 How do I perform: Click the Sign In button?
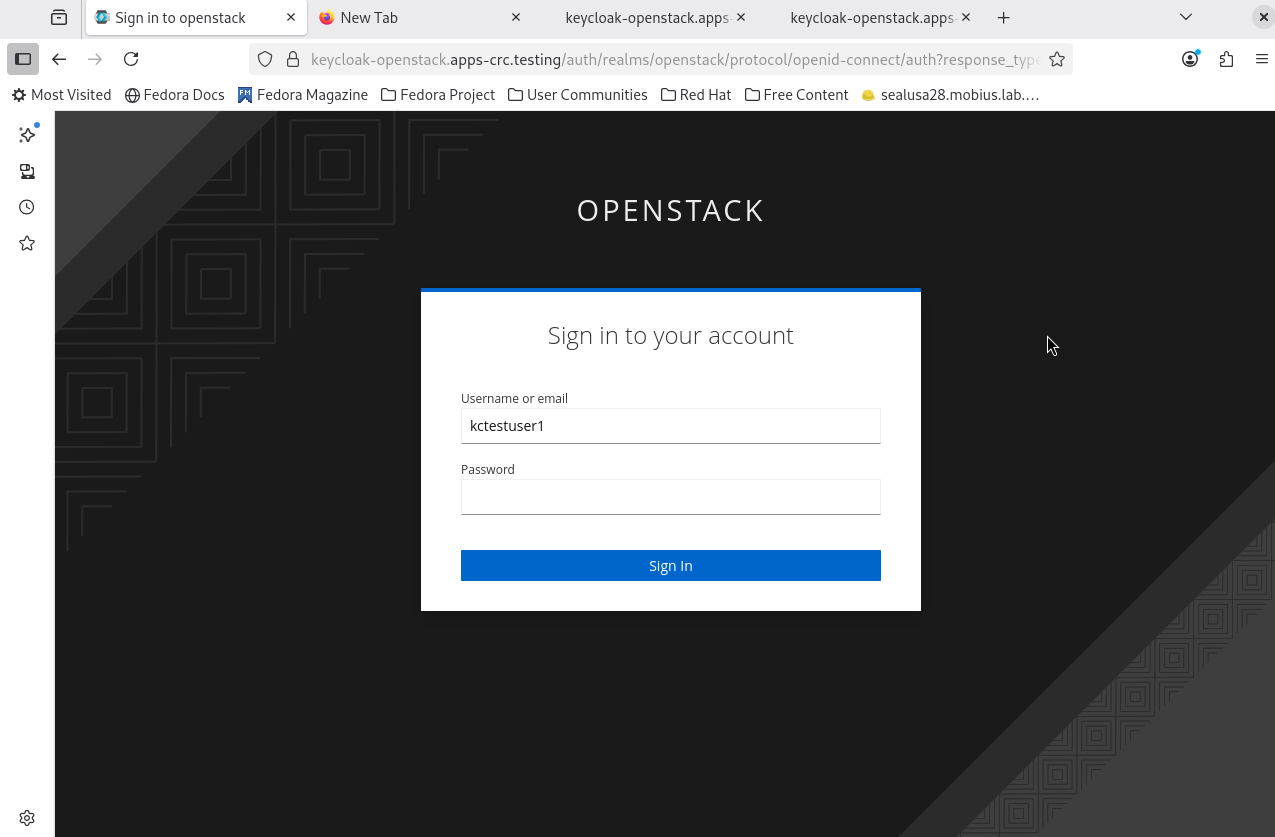click(670, 565)
